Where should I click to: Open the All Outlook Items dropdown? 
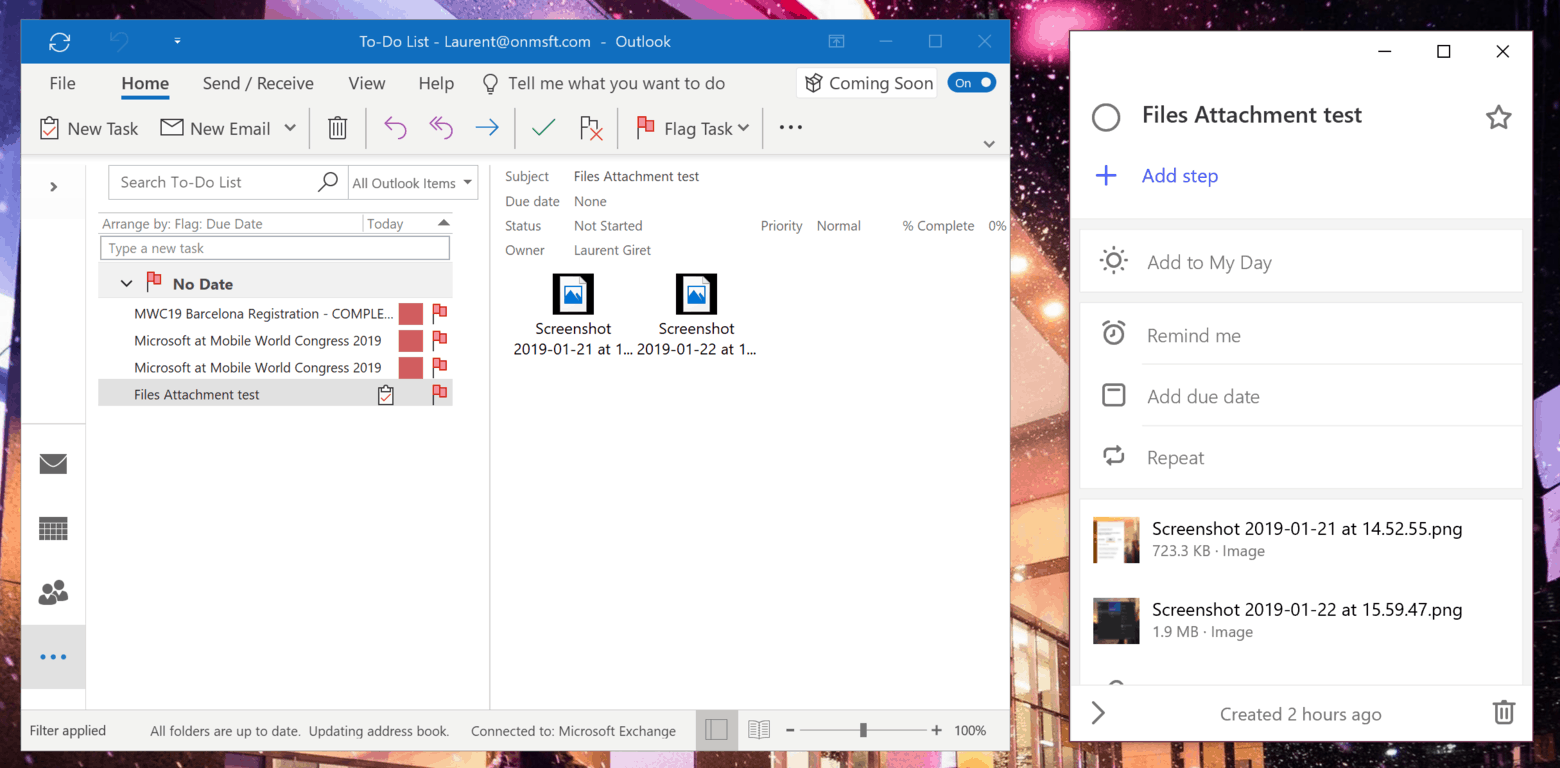(x=413, y=183)
